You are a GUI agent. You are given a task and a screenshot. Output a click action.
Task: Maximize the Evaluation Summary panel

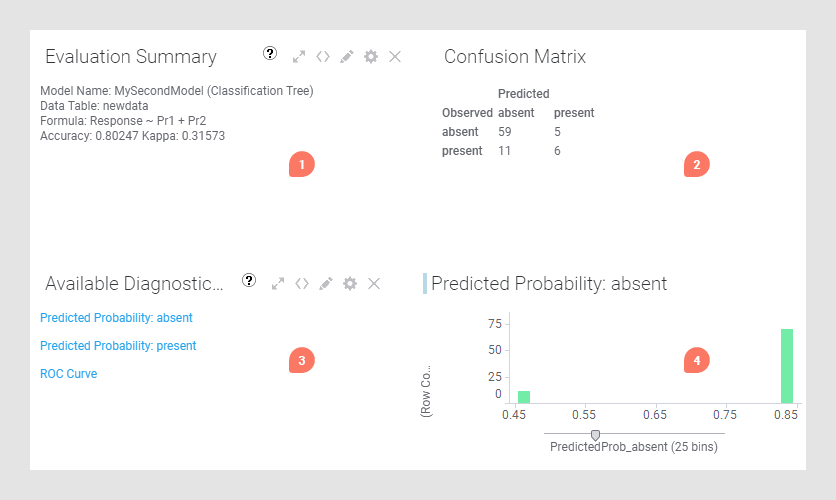click(299, 57)
